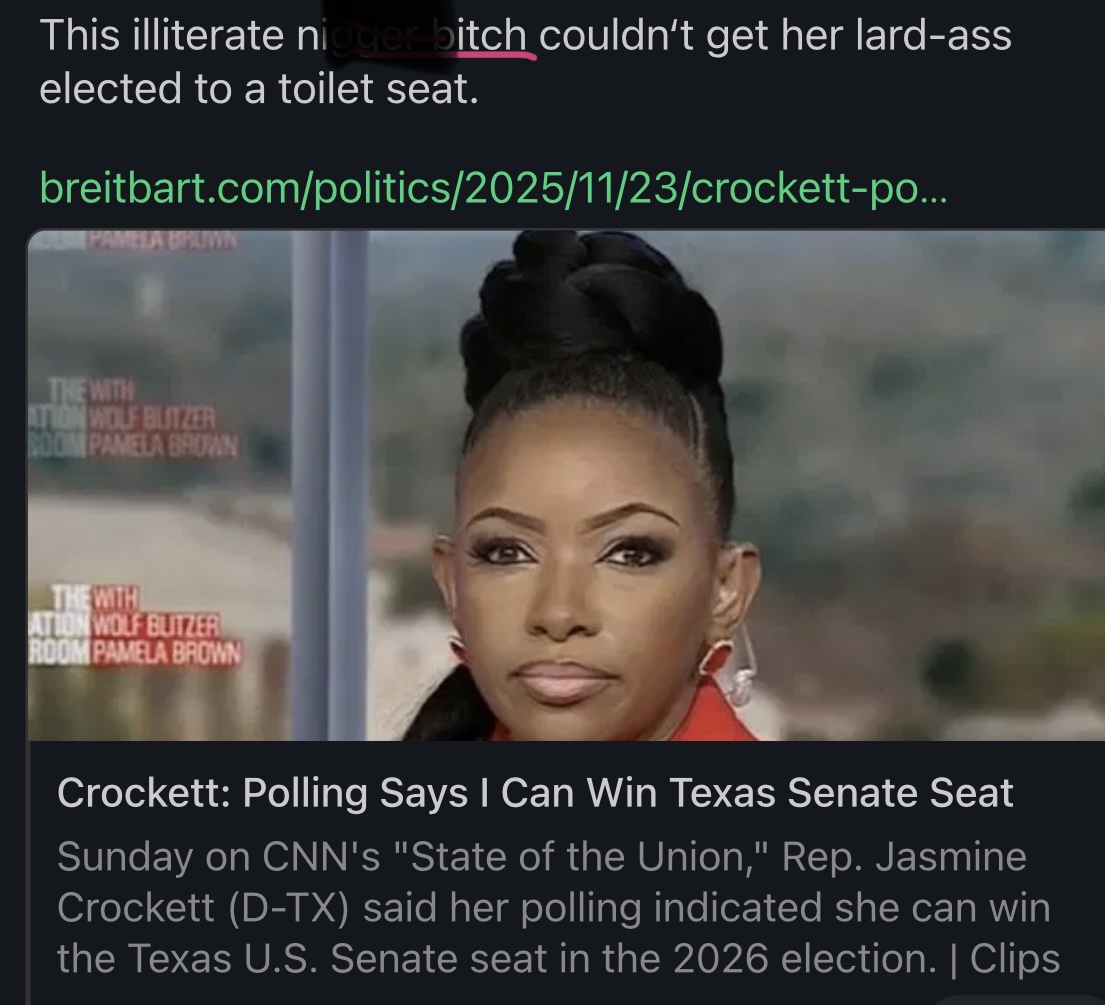Click the window frame pillar in the preview image
The width and height of the screenshot is (1105, 1005).
pos(329,485)
